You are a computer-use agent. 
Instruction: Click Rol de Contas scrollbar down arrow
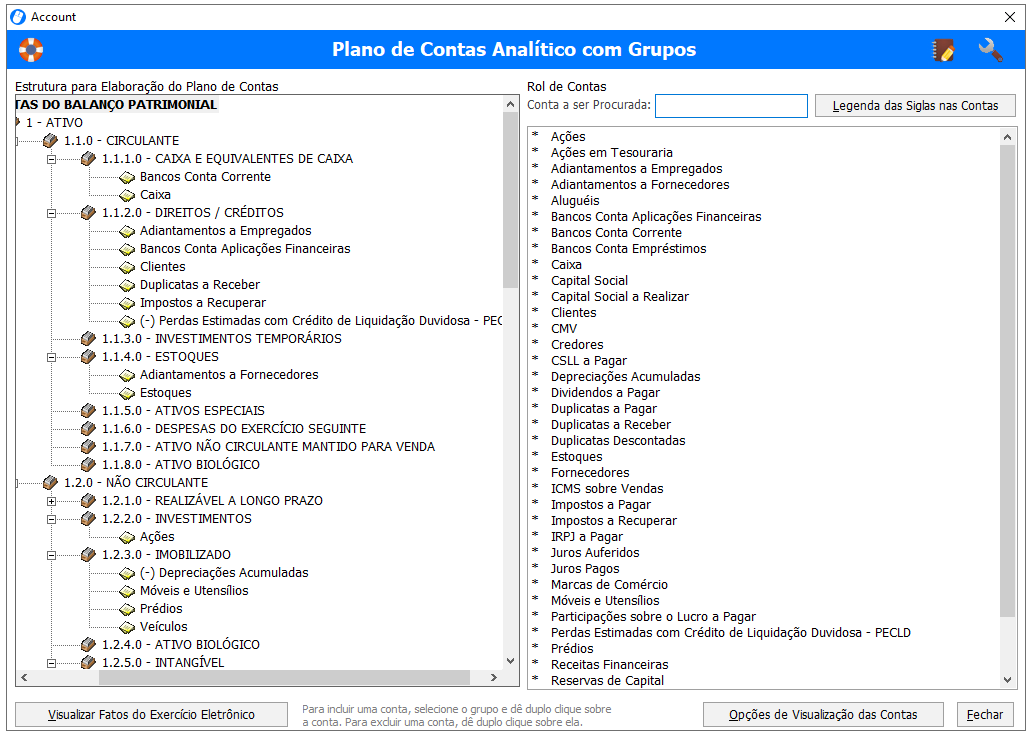pyautogui.click(x=1007, y=680)
